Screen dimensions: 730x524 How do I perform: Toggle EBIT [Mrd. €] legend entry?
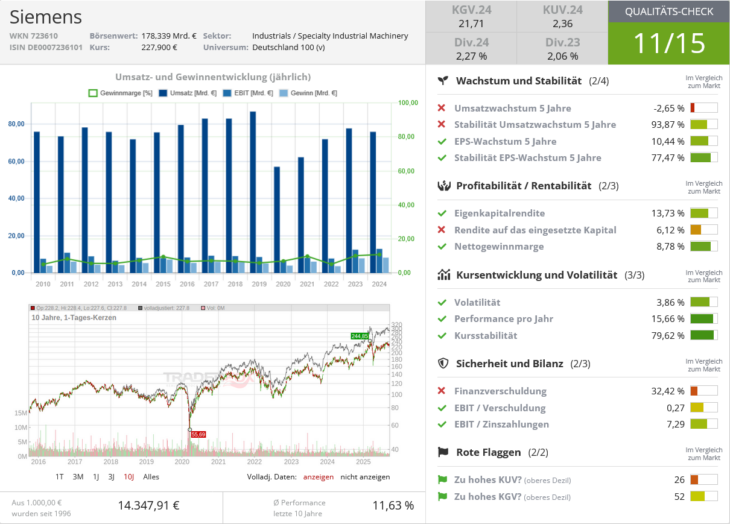248,93
